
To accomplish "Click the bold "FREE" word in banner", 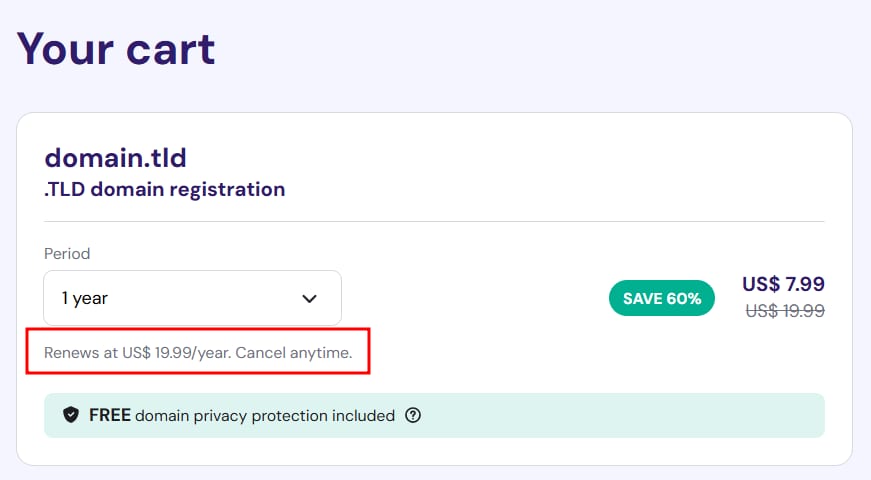I will [110, 415].
